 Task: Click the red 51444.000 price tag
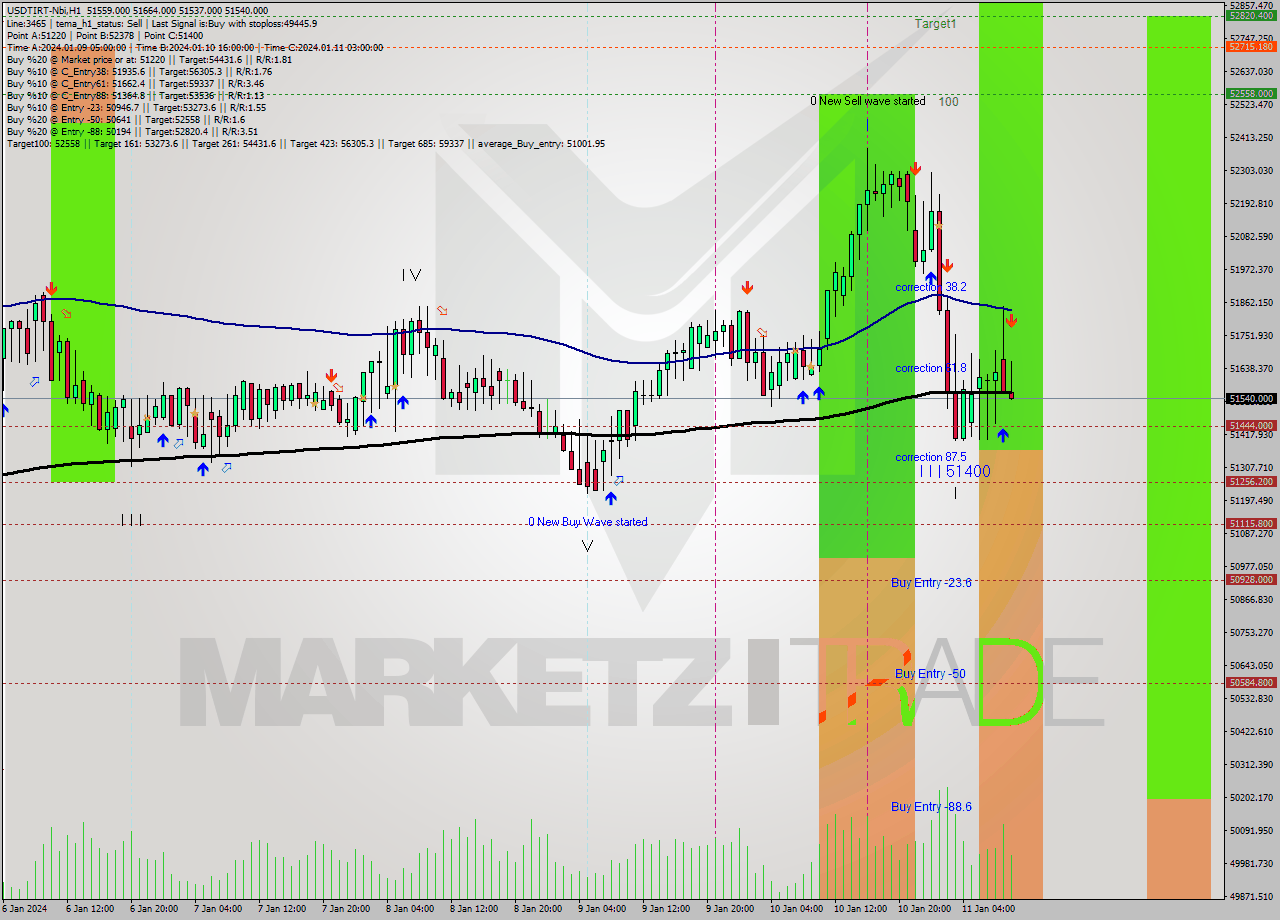[x=1251, y=425]
